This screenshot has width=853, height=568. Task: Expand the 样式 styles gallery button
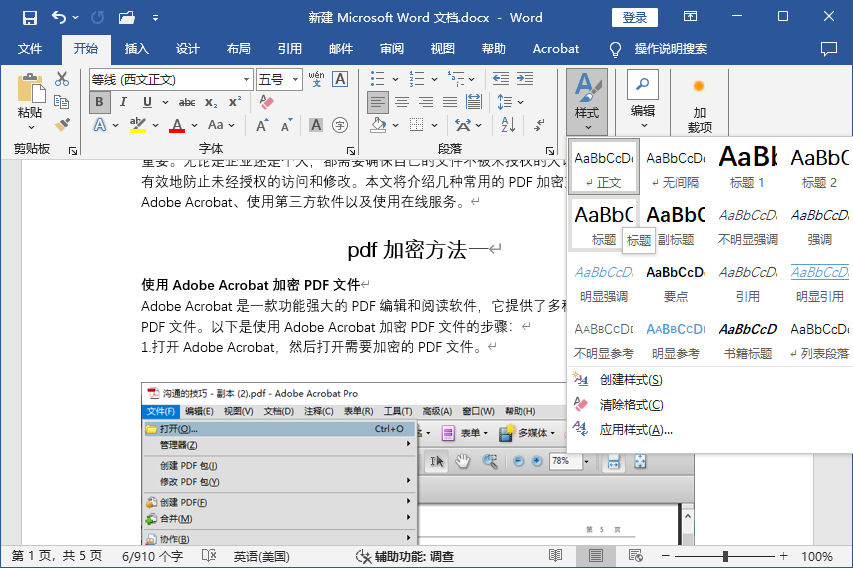[587, 102]
